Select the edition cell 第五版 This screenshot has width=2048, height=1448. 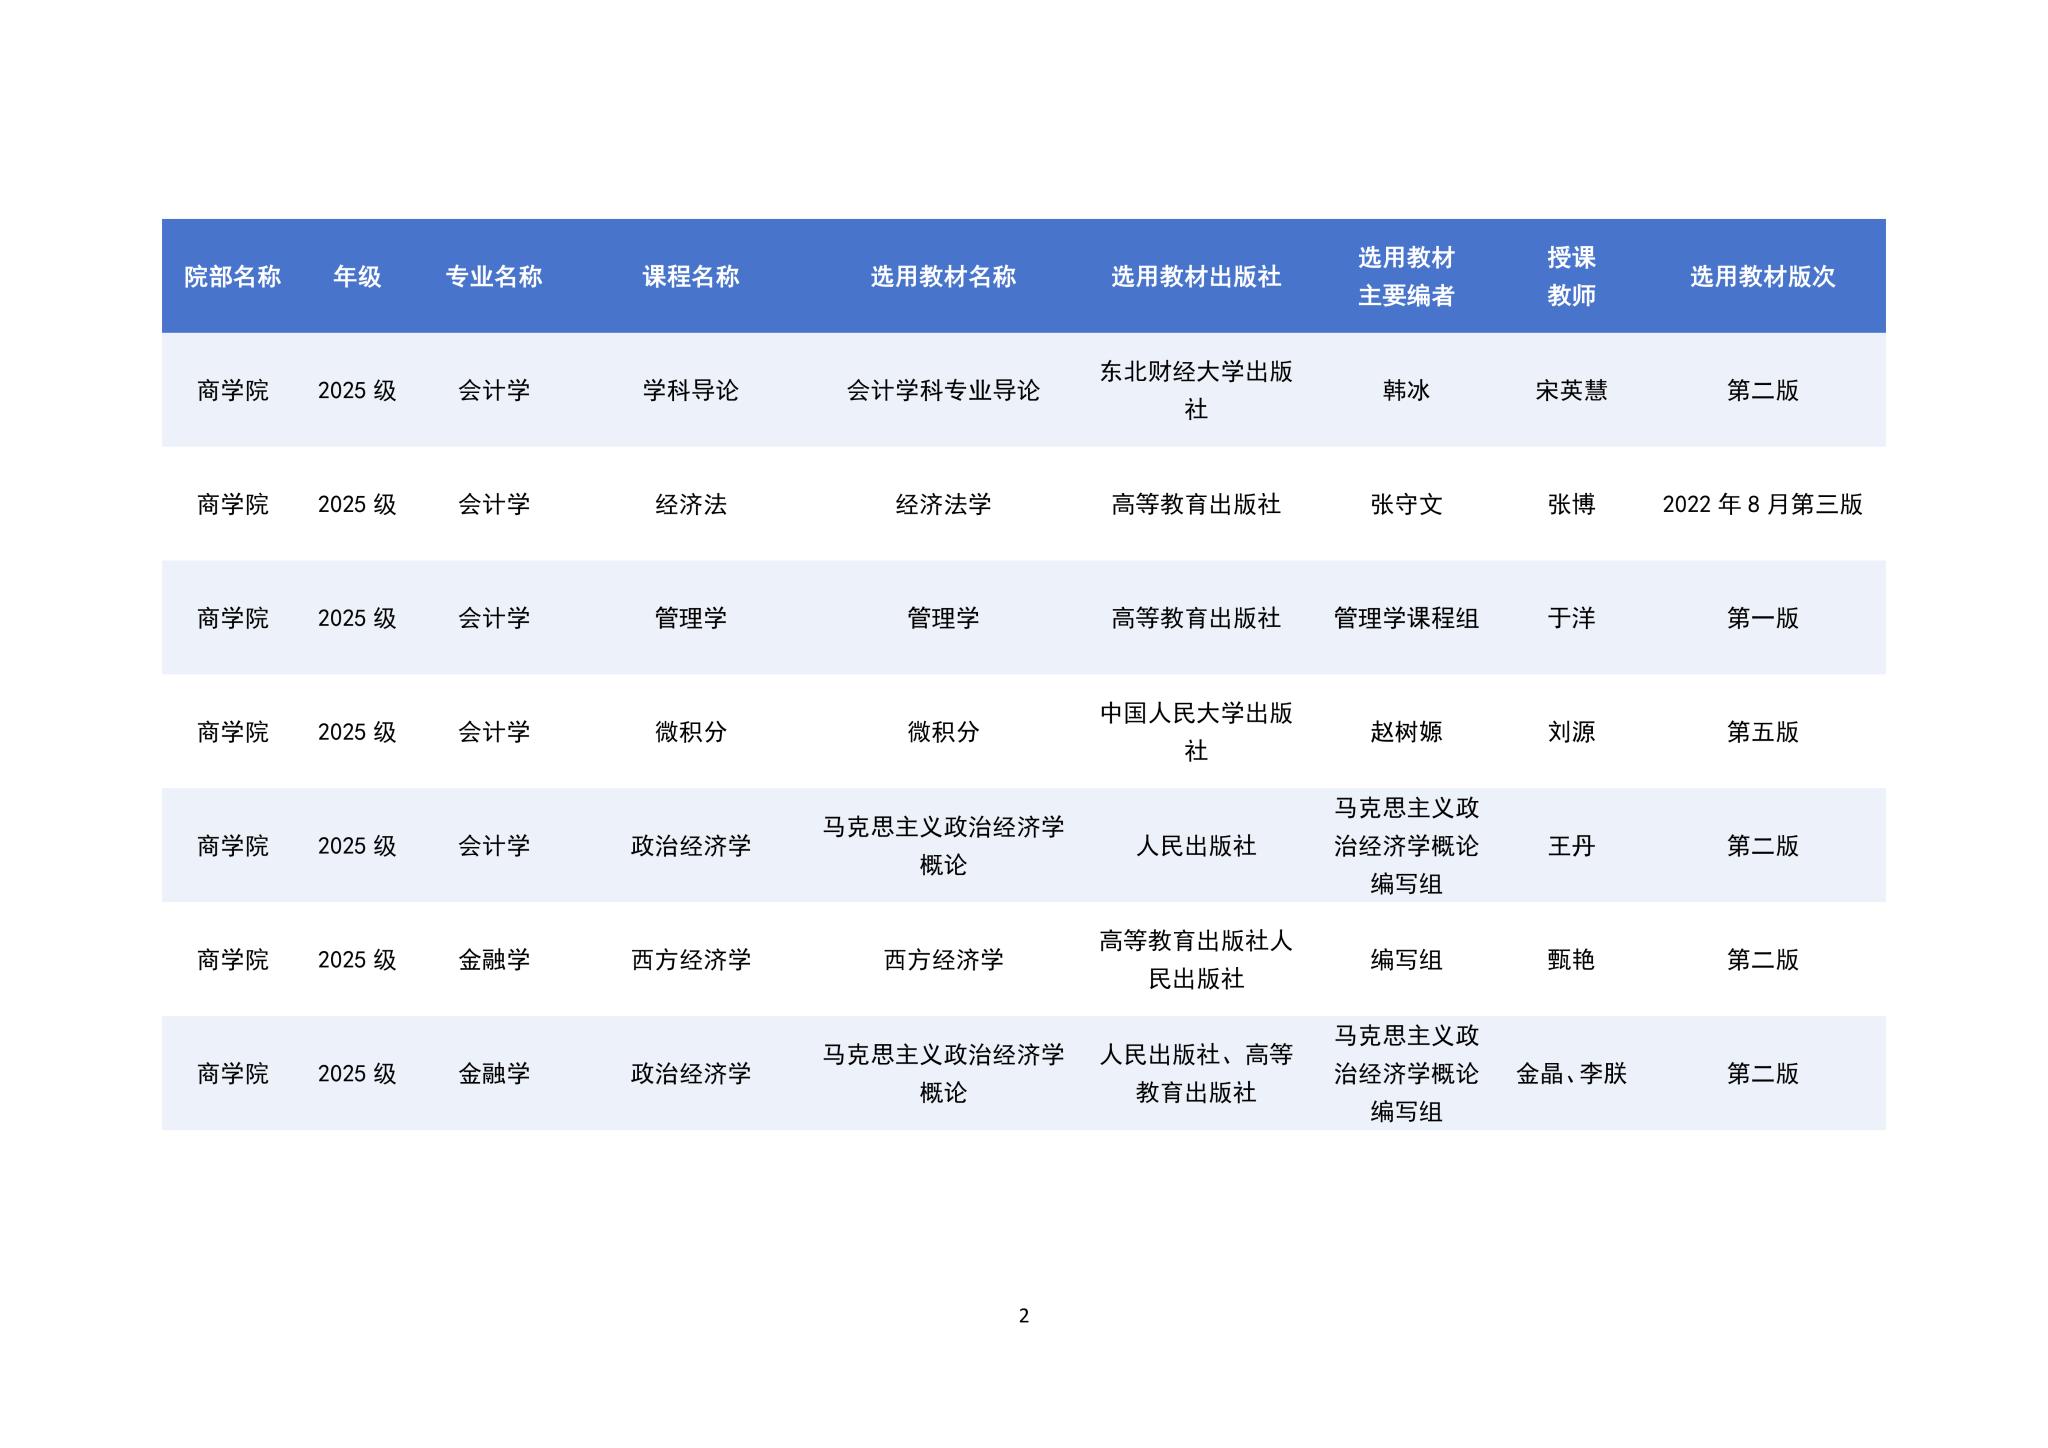(1763, 732)
